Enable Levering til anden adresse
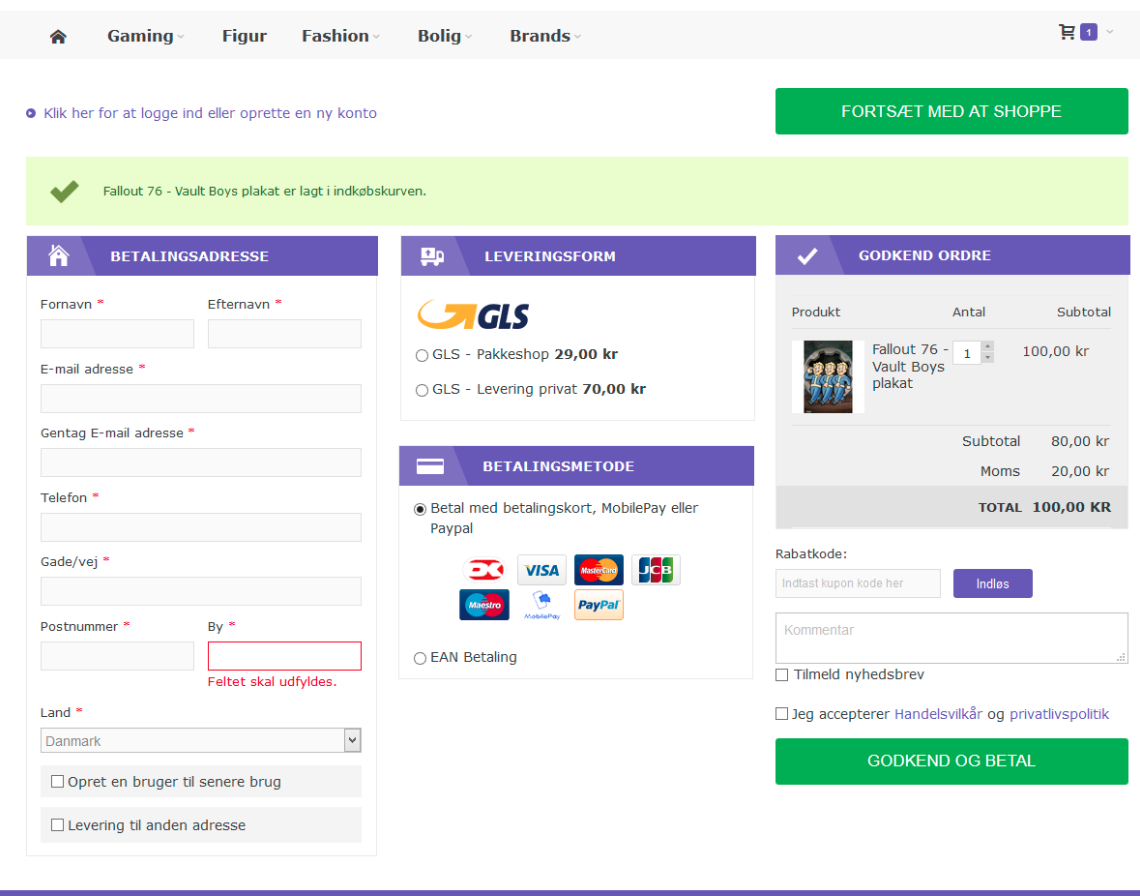This screenshot has height=896, width=1140. coord(58,825)
